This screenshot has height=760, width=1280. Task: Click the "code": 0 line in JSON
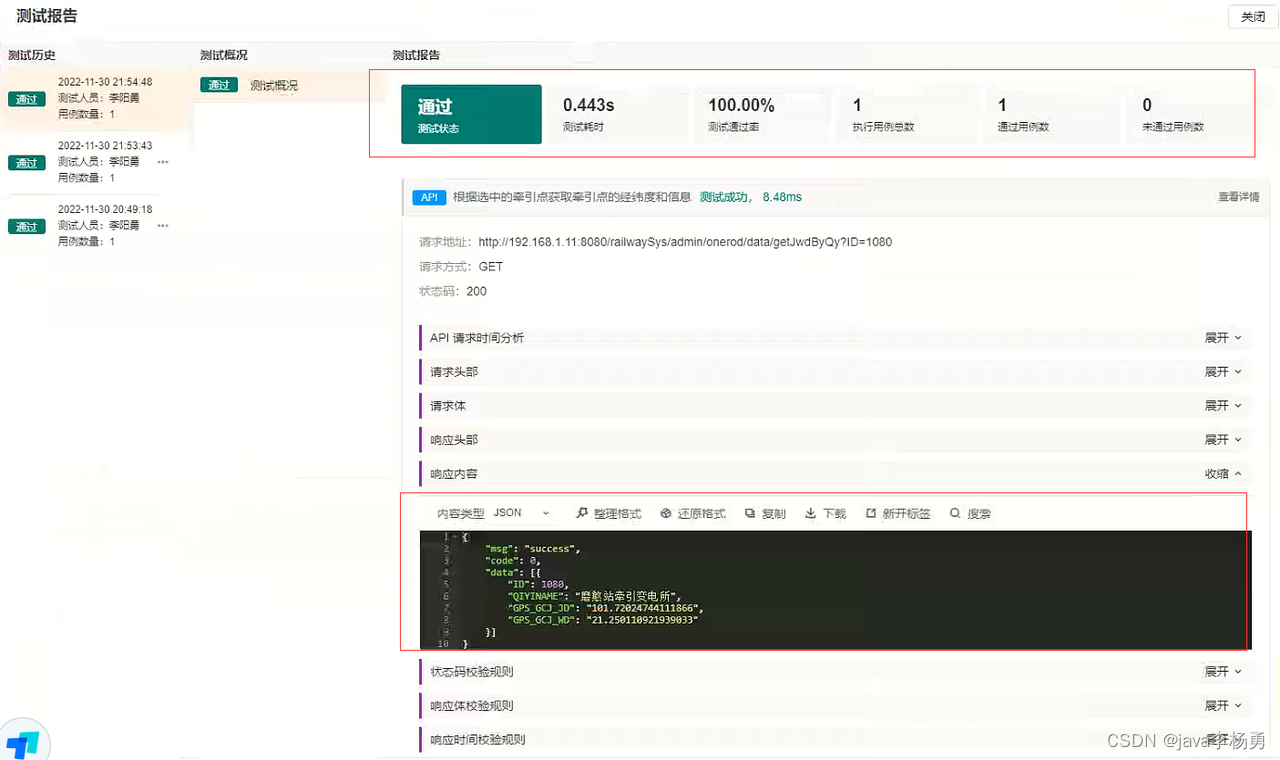515,561
